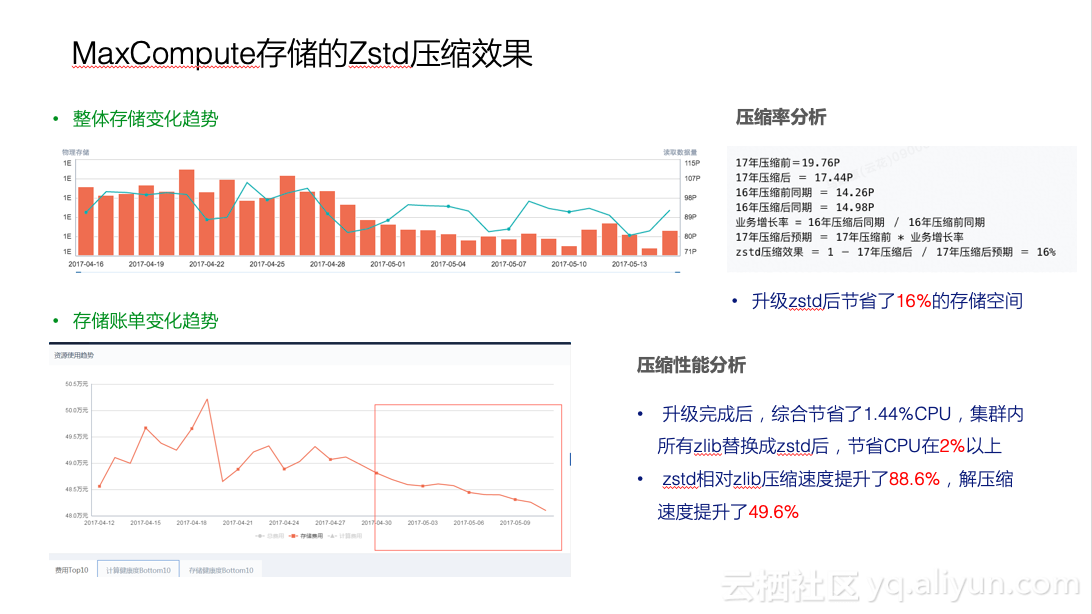The height and width of the screenshot is (614, 1092).
Task: Click the bullet 升级zstd后节省了16%的存储空间
Action: 887,301
